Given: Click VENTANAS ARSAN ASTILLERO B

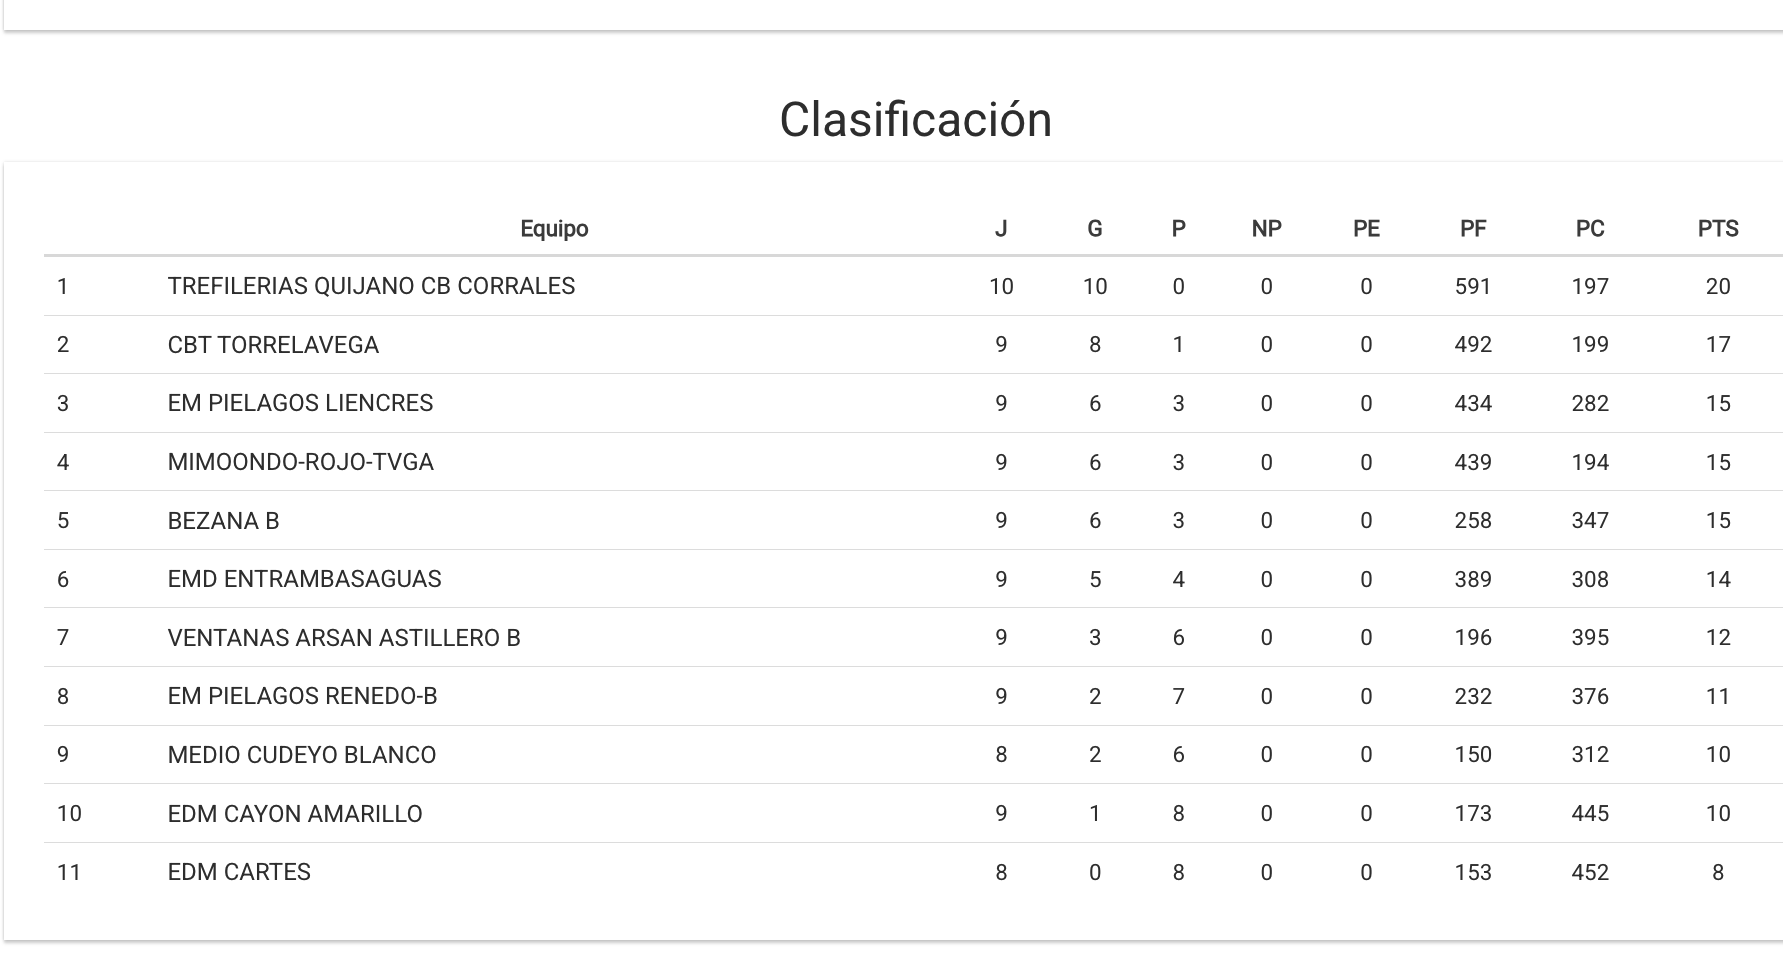Looking at the screenshot, I should [344, 638].
